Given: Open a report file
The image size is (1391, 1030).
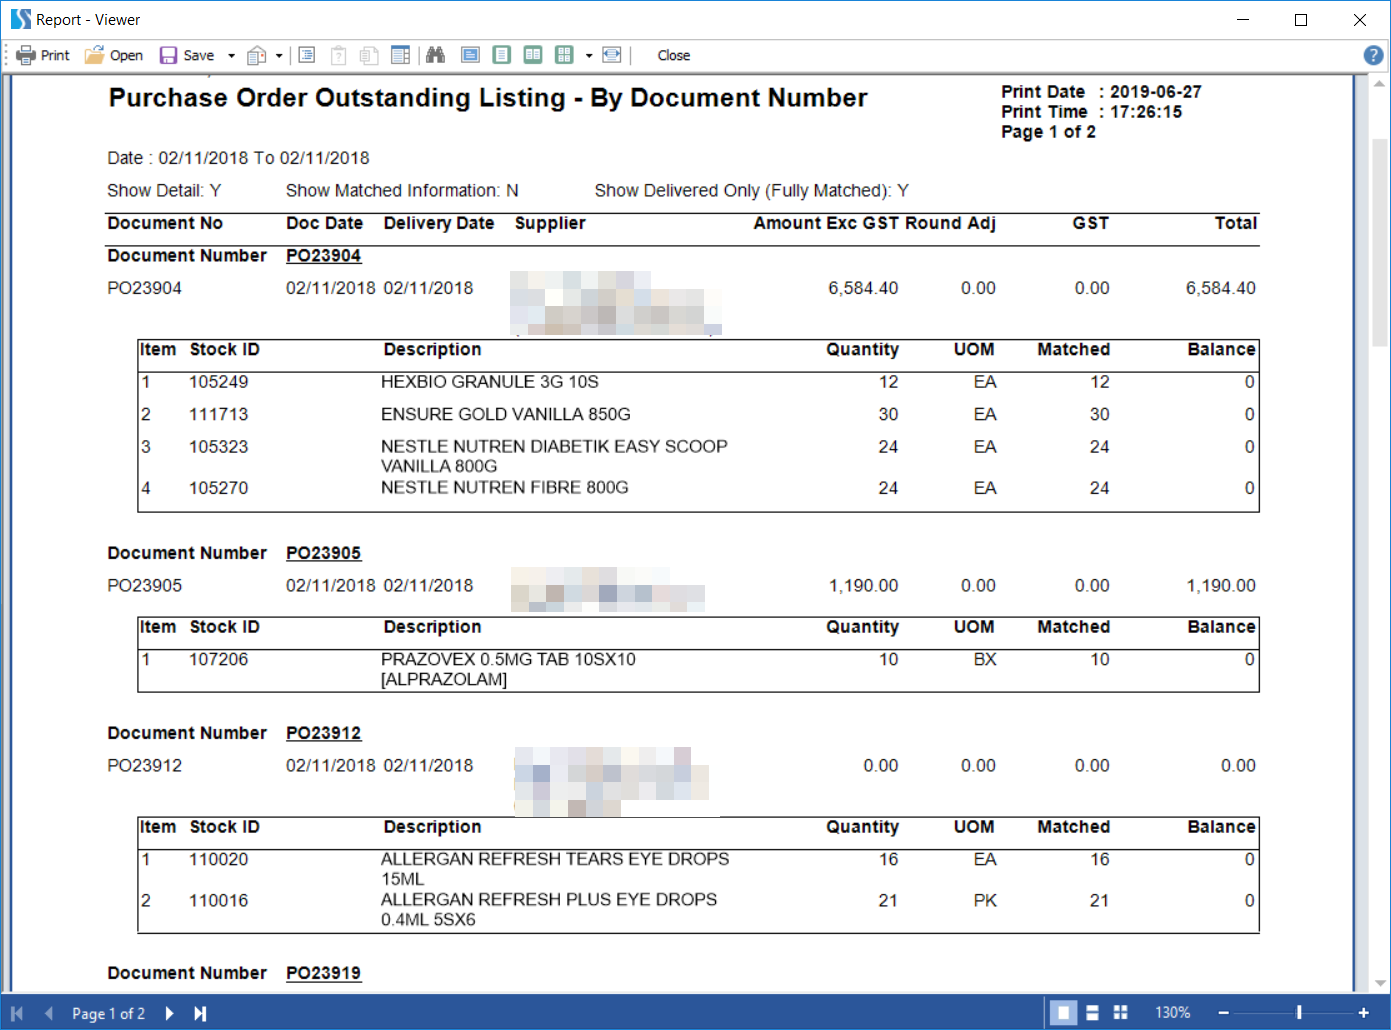Looking at the screenshot, I should tap(114, 55).
